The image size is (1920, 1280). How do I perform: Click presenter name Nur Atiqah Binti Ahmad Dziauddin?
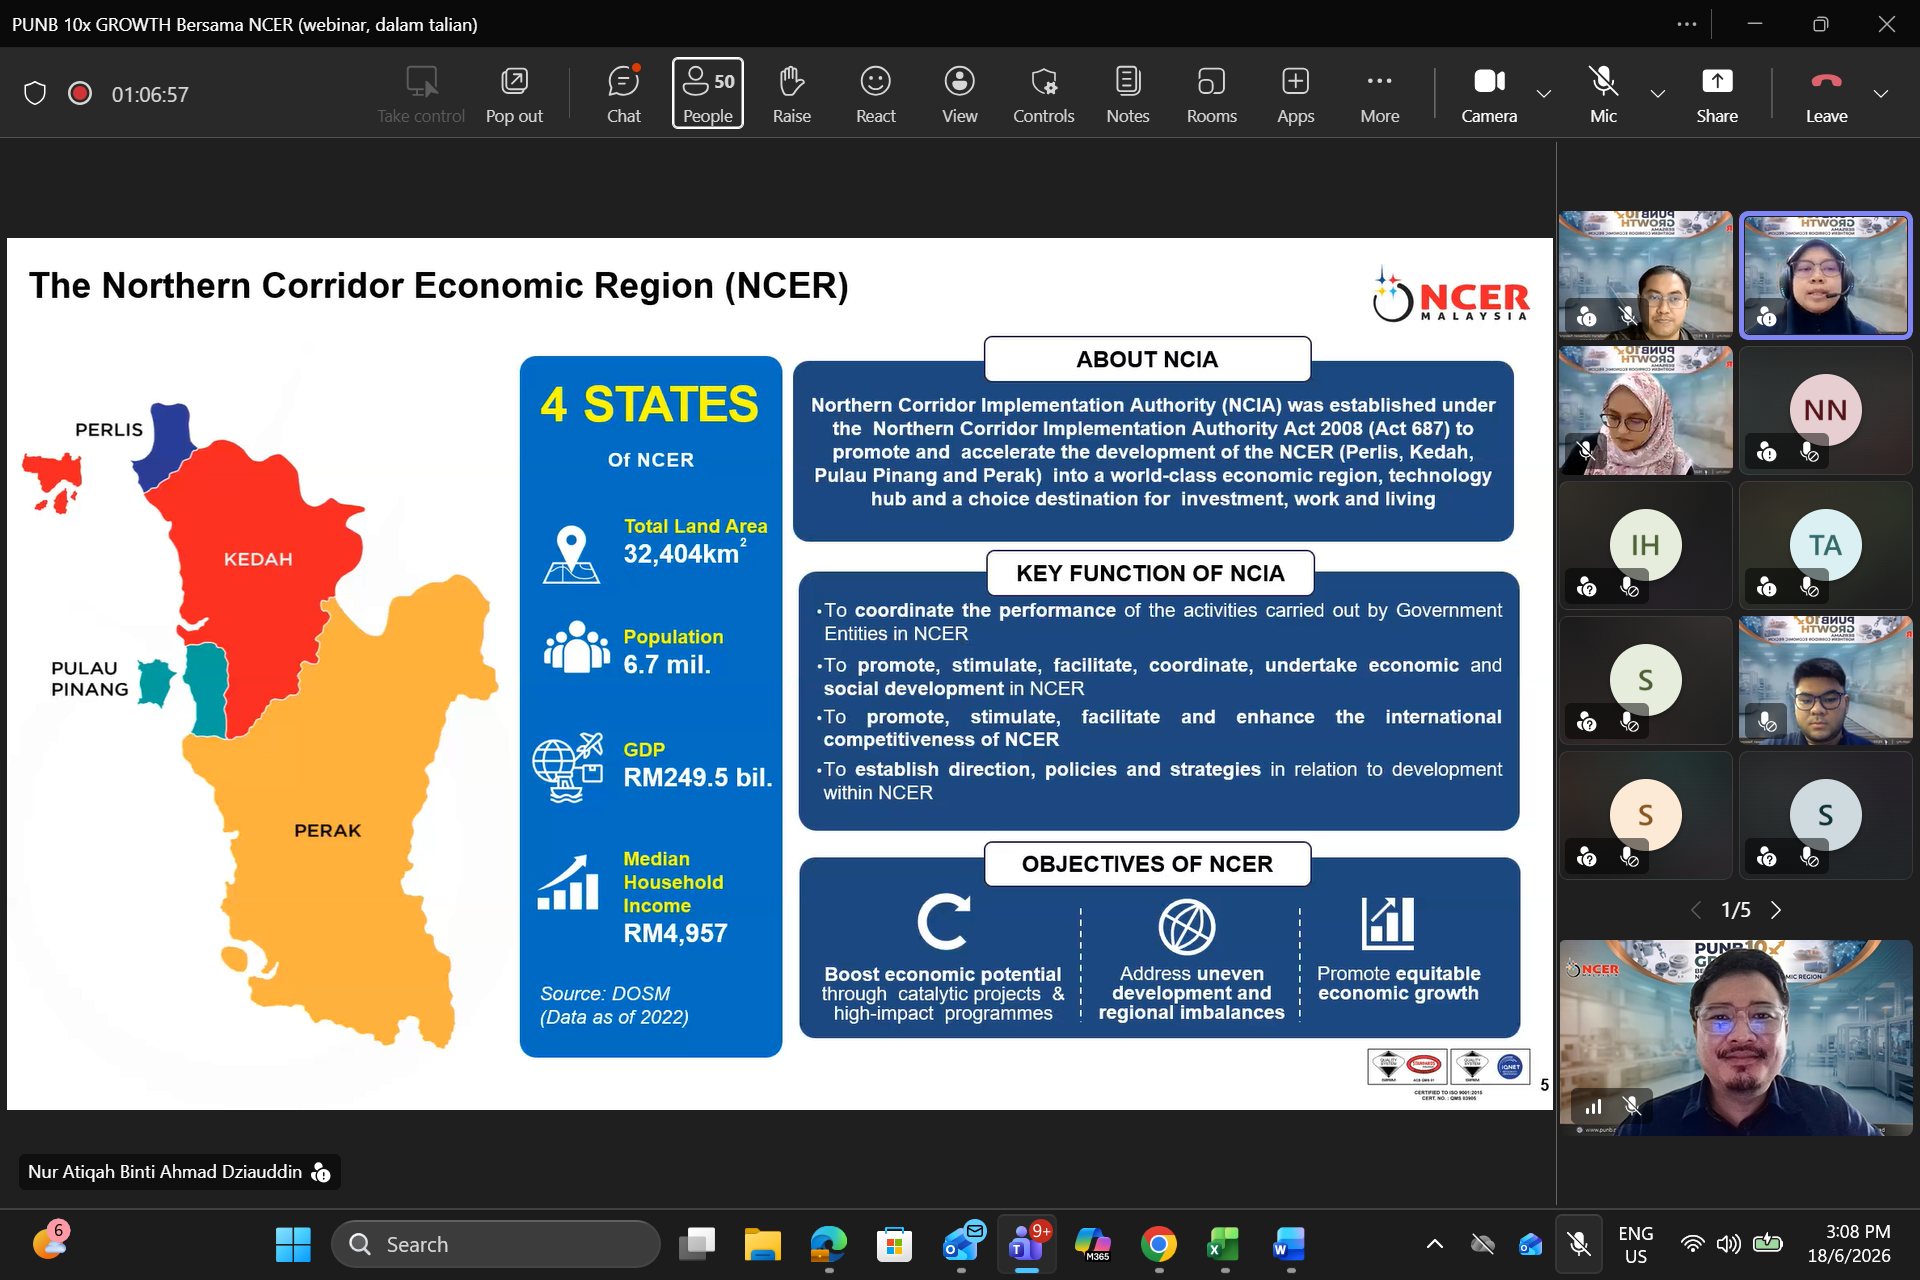coord(165,1172)
